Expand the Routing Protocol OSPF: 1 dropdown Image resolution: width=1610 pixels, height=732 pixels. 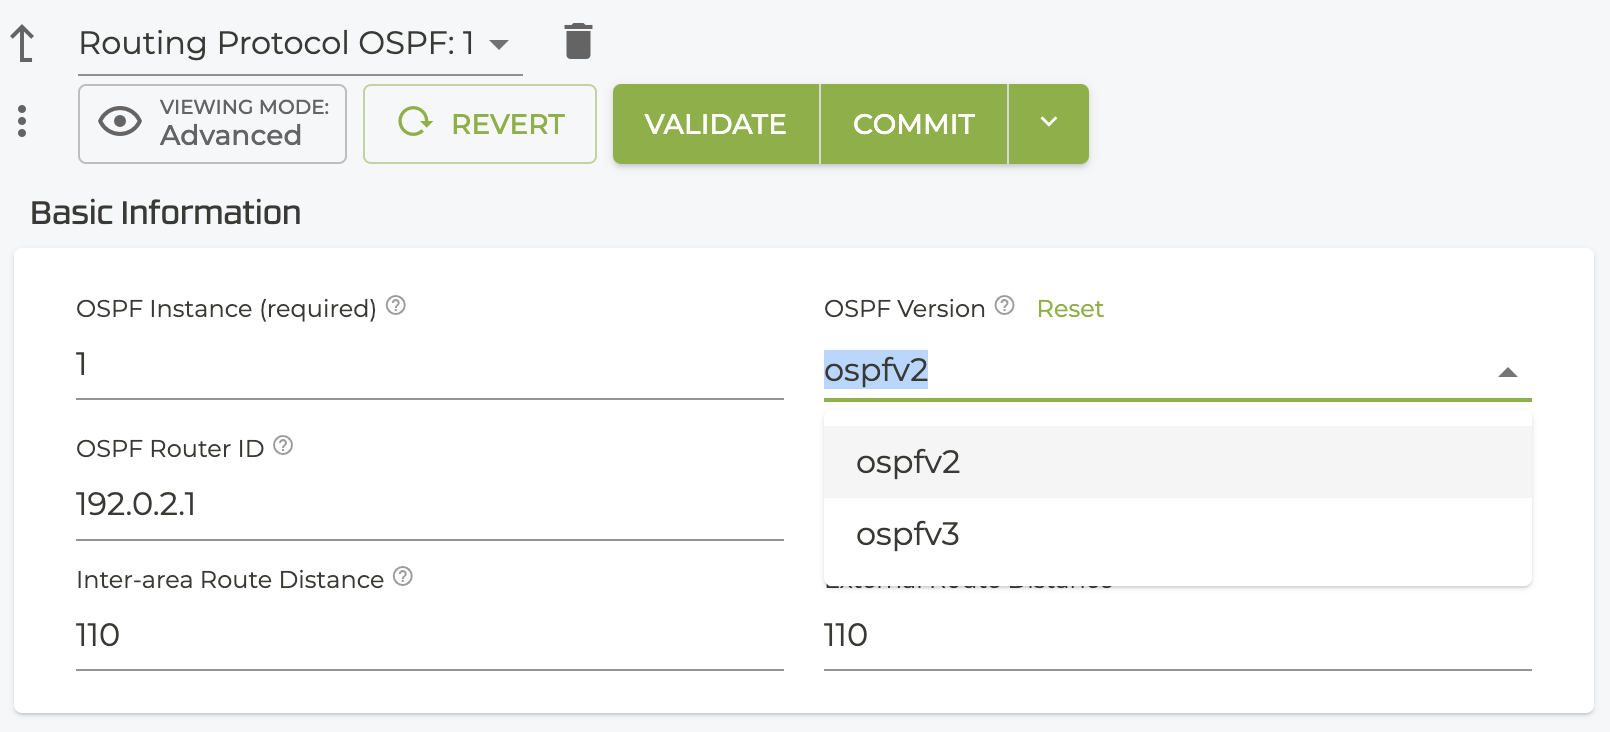499,44
